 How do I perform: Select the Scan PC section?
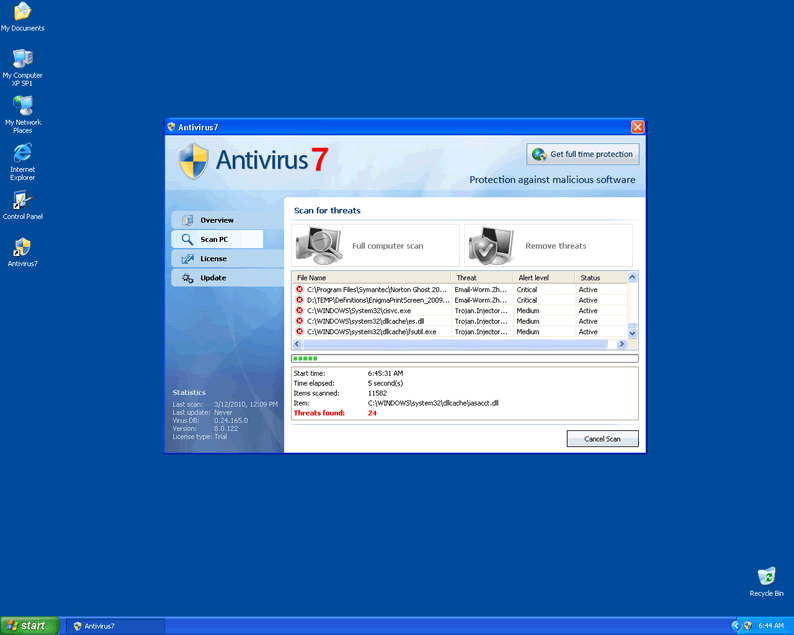[x=214, y=240]
